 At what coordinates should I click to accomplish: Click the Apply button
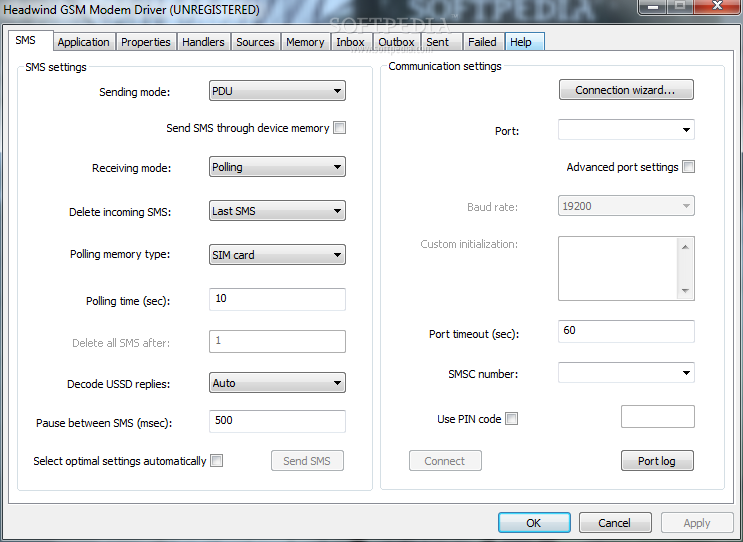click(697, 523)
